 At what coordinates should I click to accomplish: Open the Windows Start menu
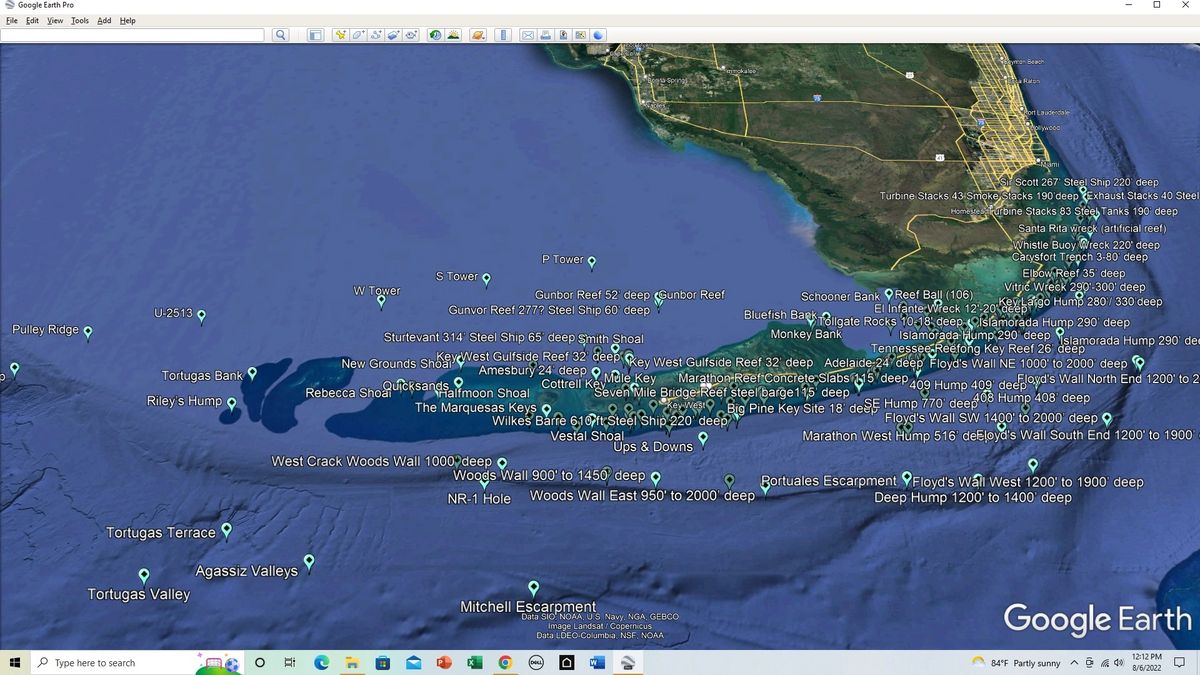[x=13, y=662]
